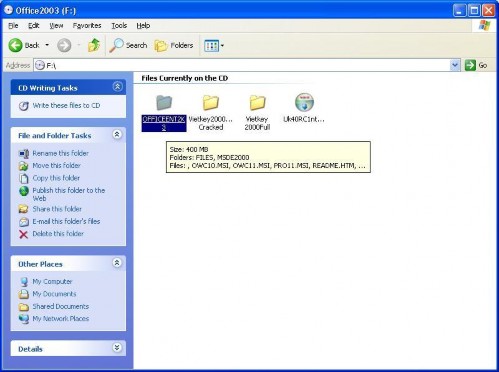Click the CD write icon
The width and height of the screenshot is (499, 372).
click(24, 106)
